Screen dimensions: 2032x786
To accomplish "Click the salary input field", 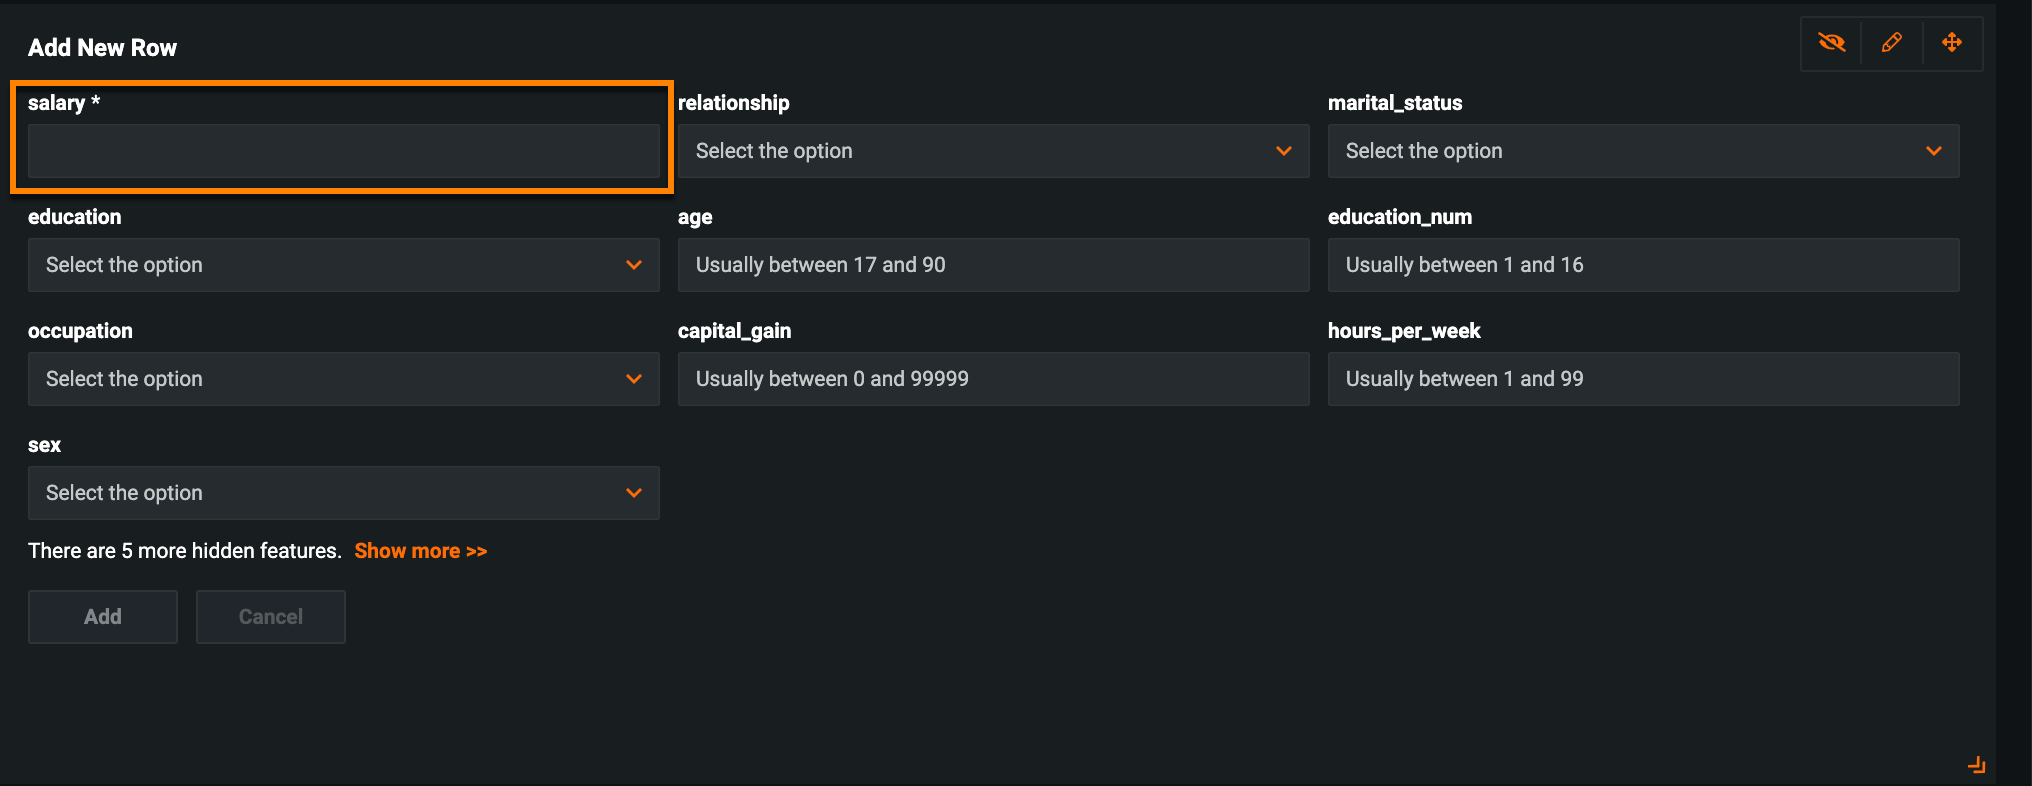I will tap(343, 151).
